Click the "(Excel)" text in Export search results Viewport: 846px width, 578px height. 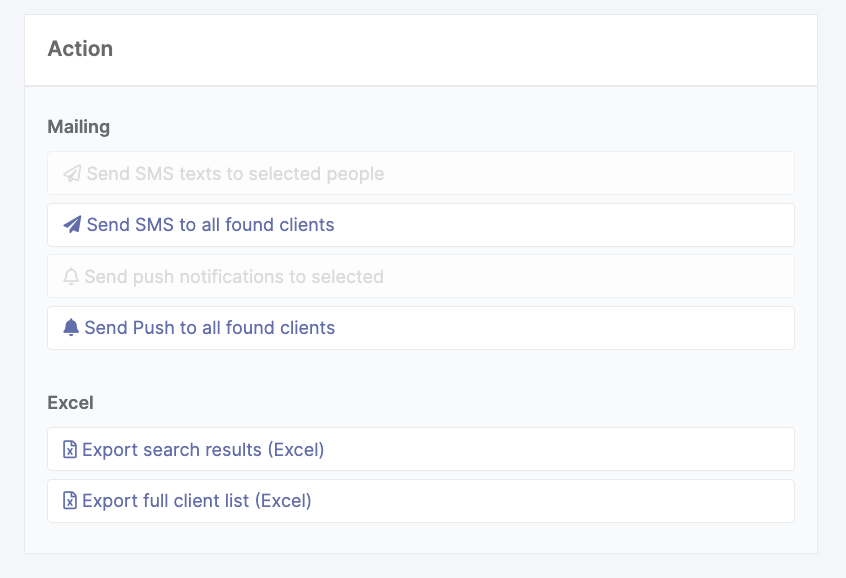[296, 450]
